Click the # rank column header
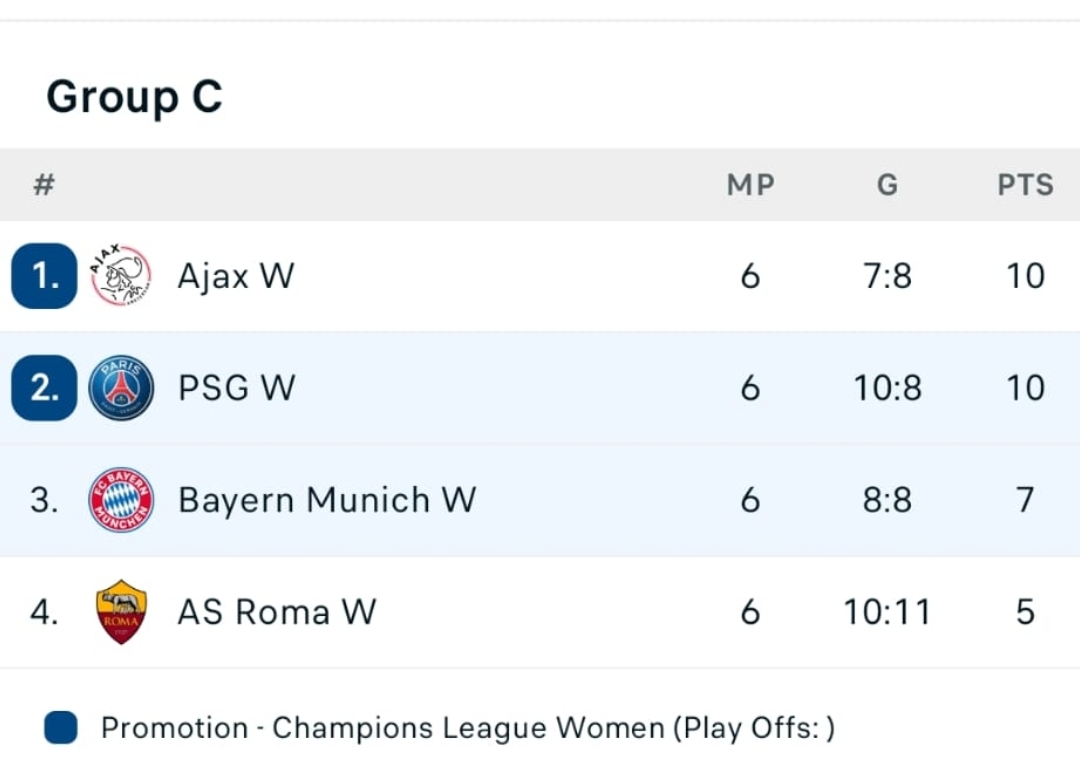Viewport: 1080px width, 770px height. click(44, 185)
